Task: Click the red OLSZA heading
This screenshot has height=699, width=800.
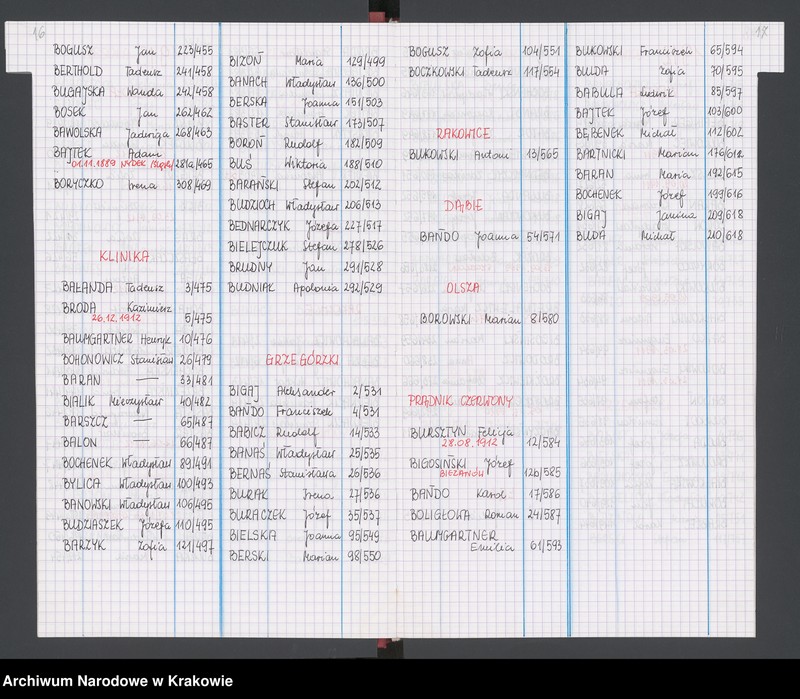Action: 463,288
